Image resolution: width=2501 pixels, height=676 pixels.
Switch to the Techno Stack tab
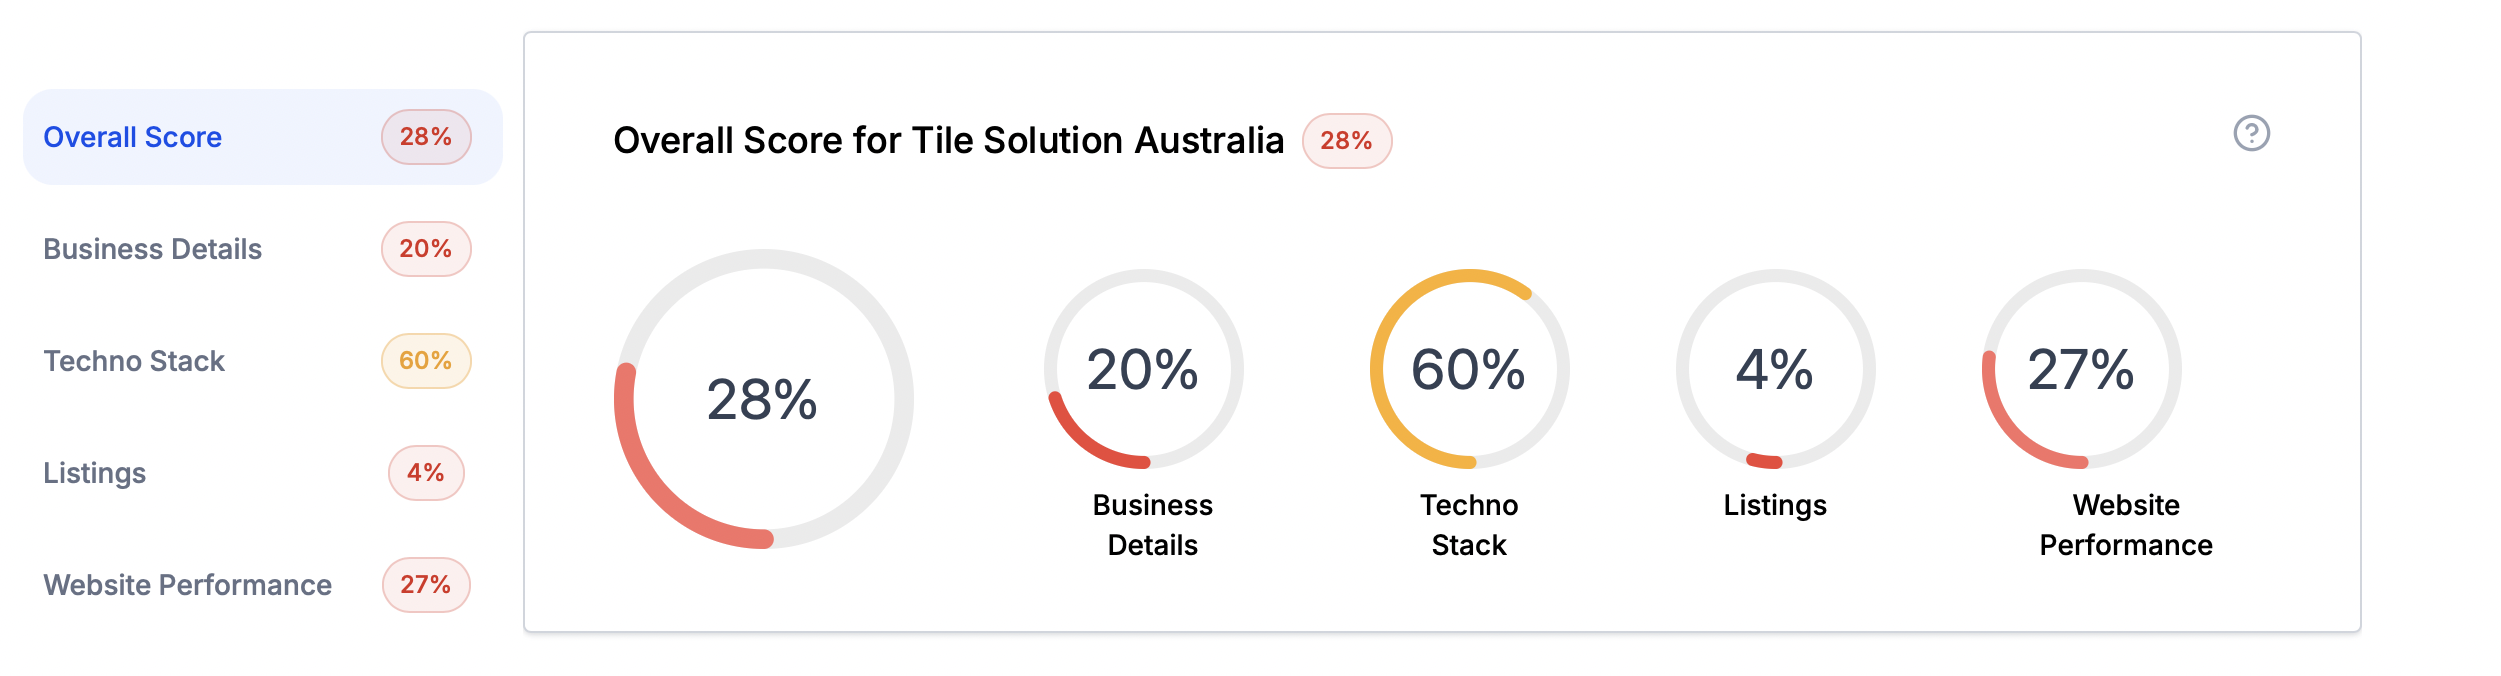(x=134, y=361)
